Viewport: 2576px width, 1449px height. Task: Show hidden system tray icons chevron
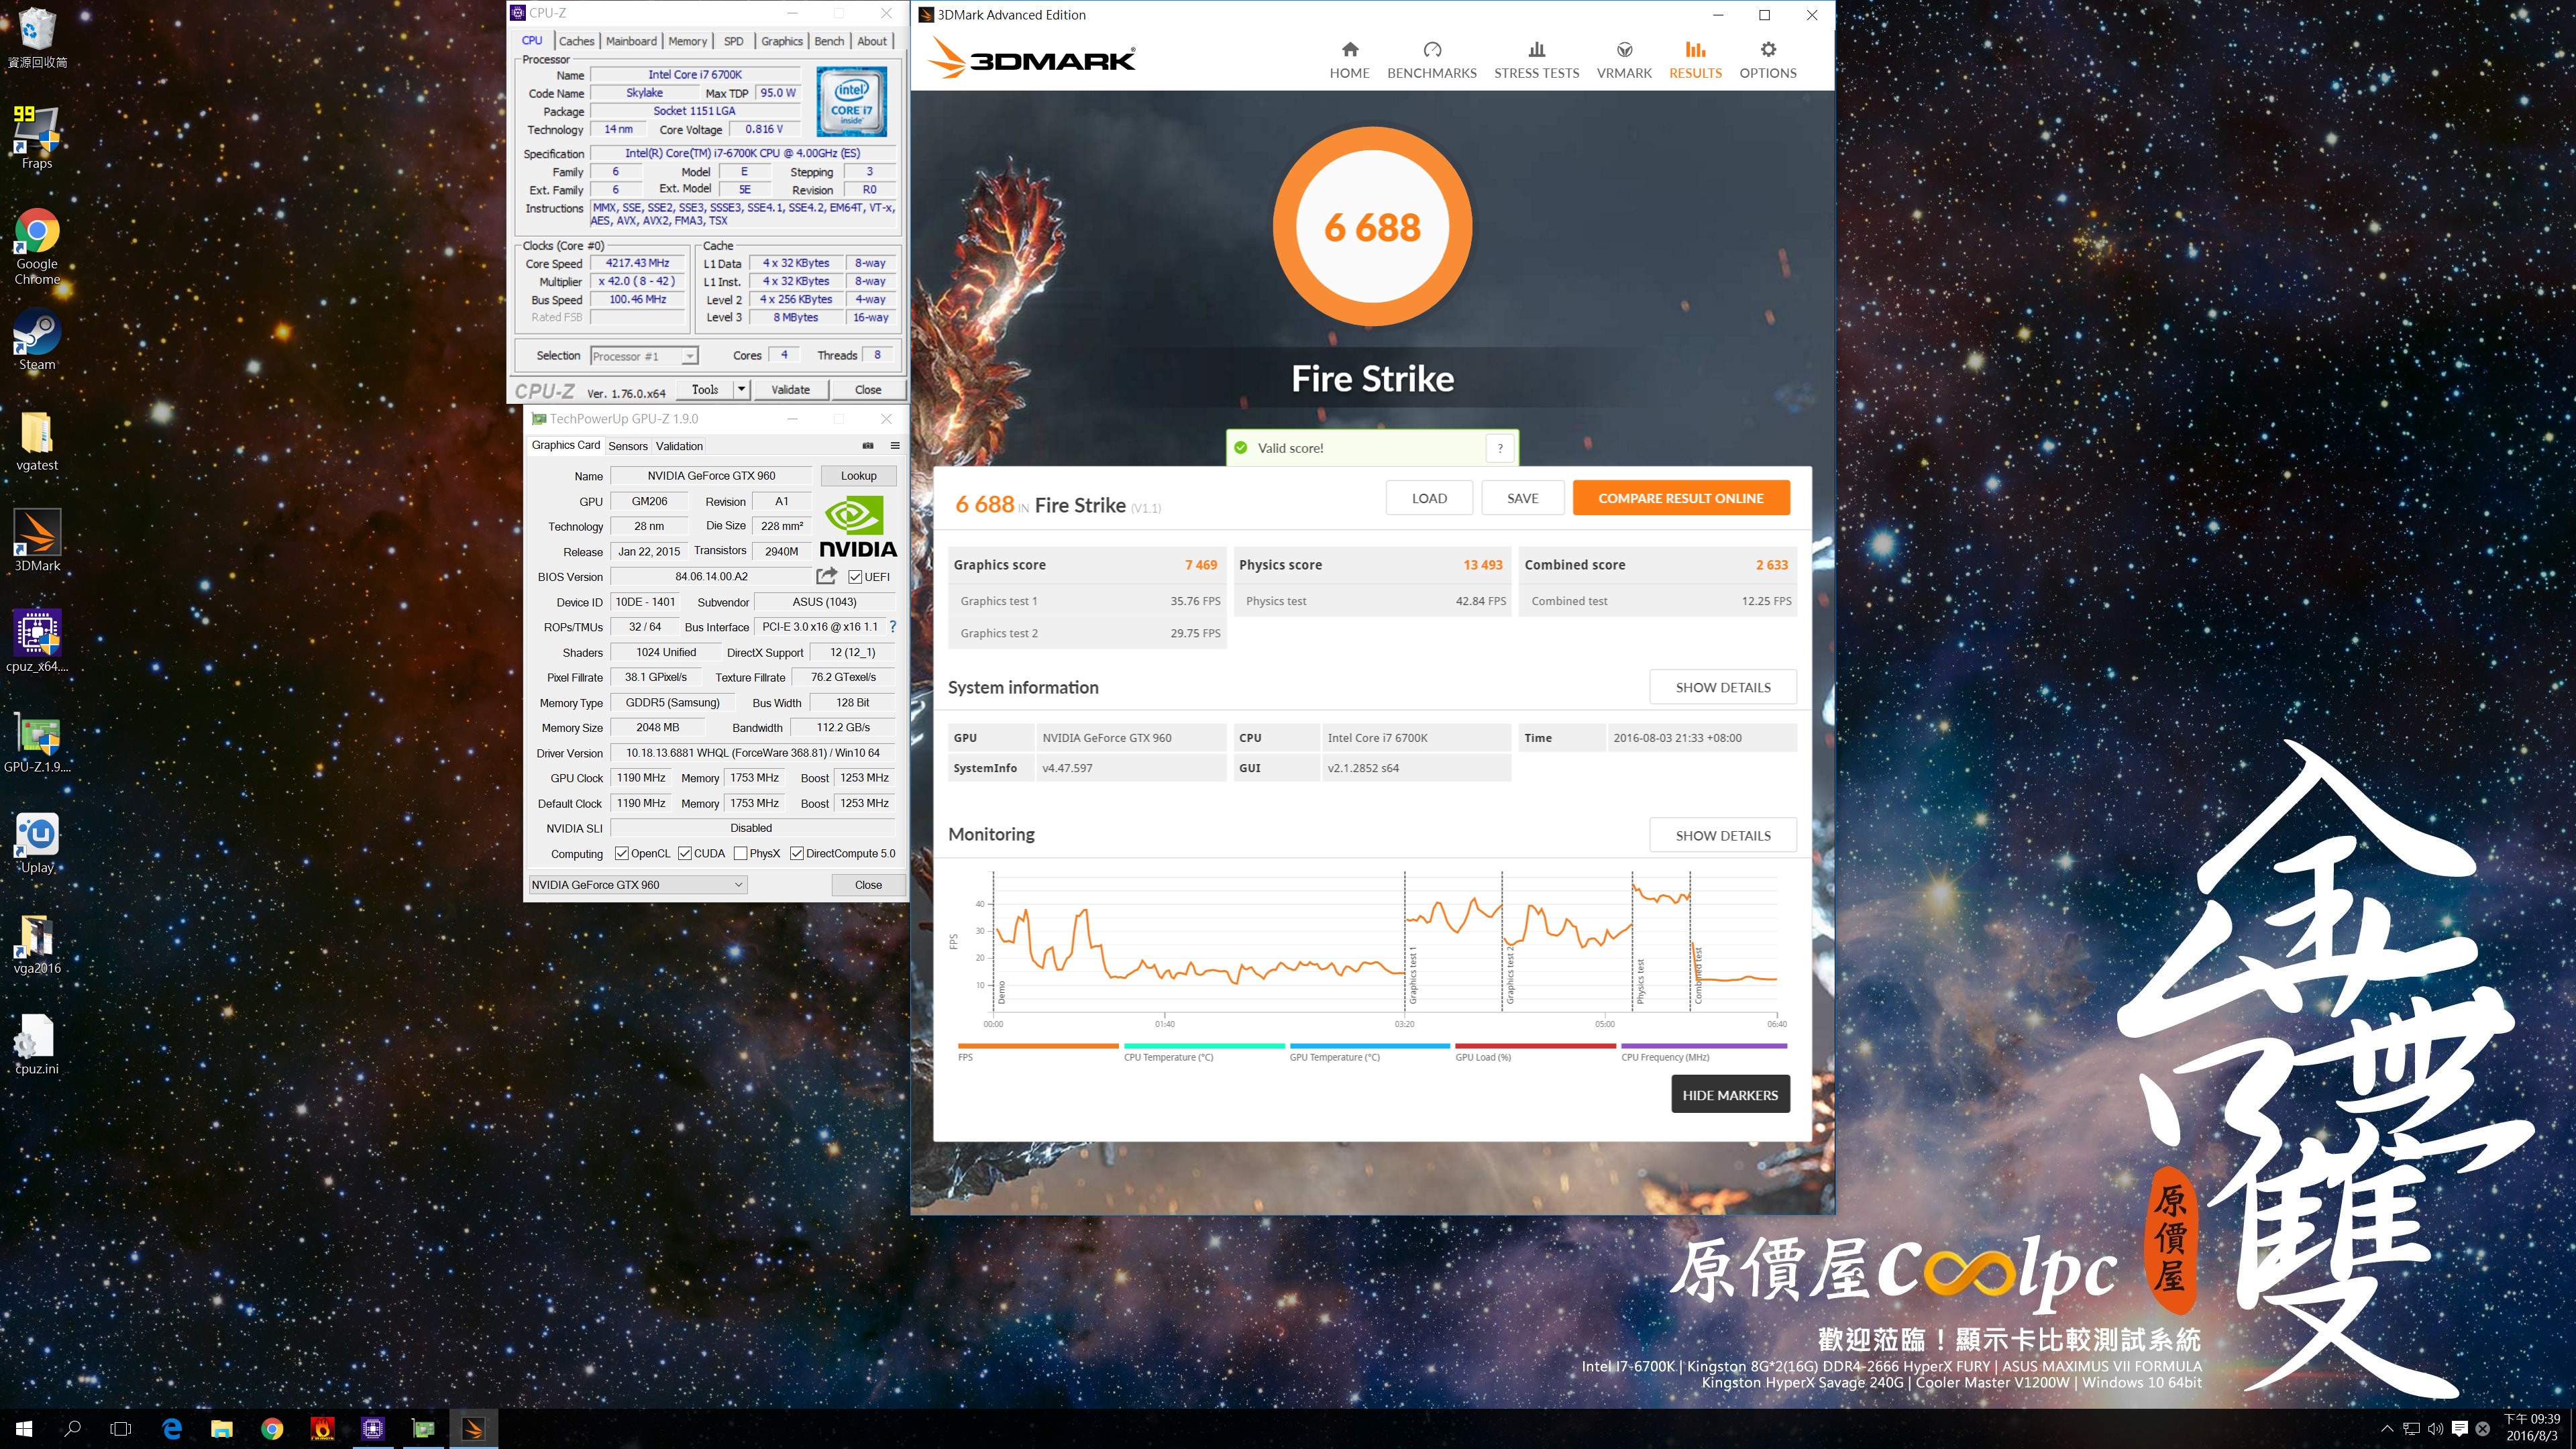2386,1429
